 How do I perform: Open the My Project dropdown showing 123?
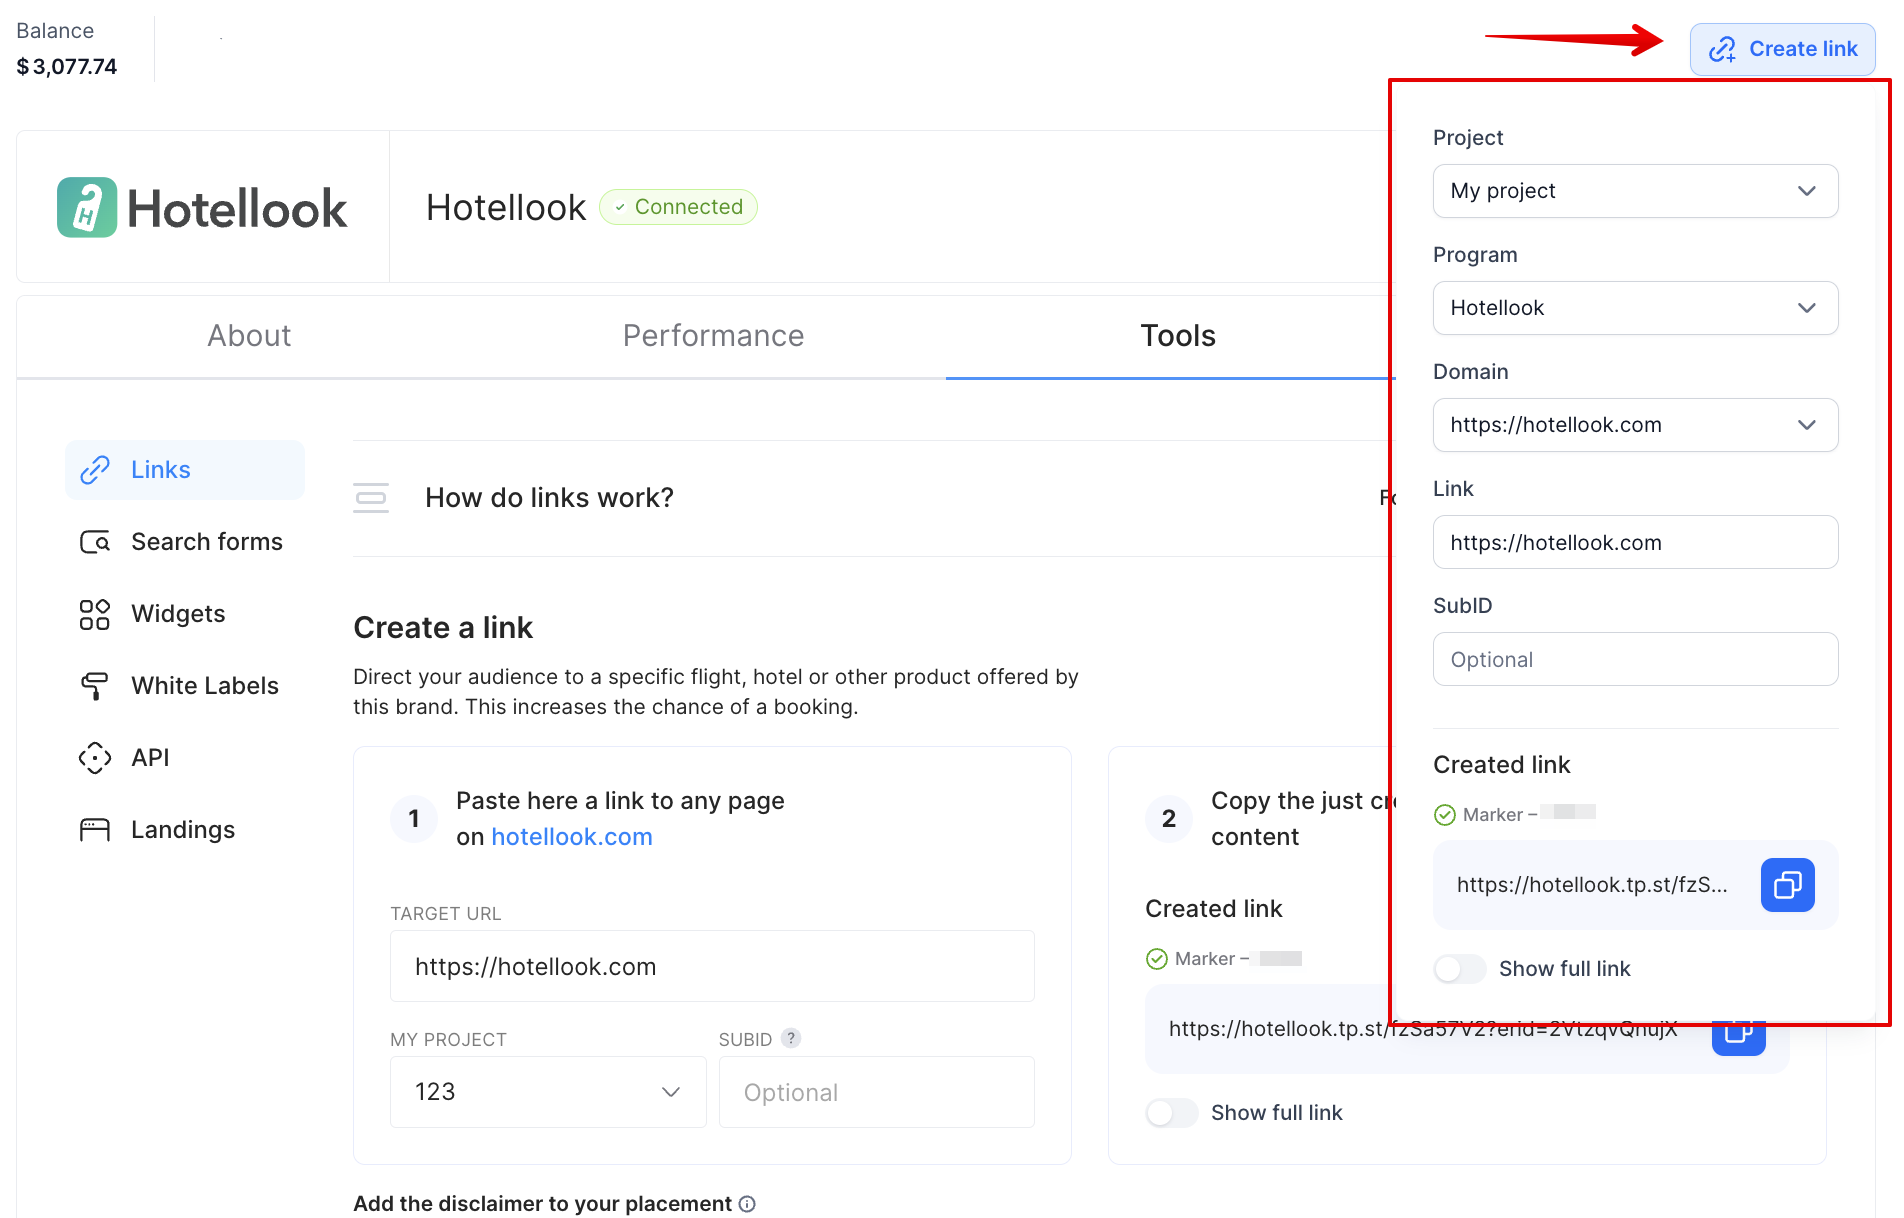(548, 1092)
